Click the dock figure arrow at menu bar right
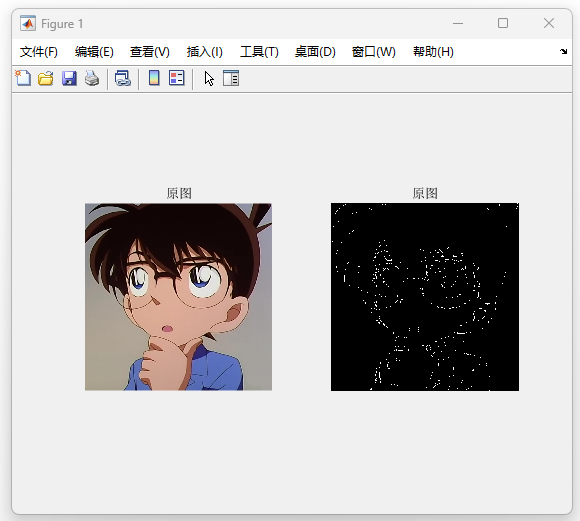This screenshot has width=580, height=521. 563,51
